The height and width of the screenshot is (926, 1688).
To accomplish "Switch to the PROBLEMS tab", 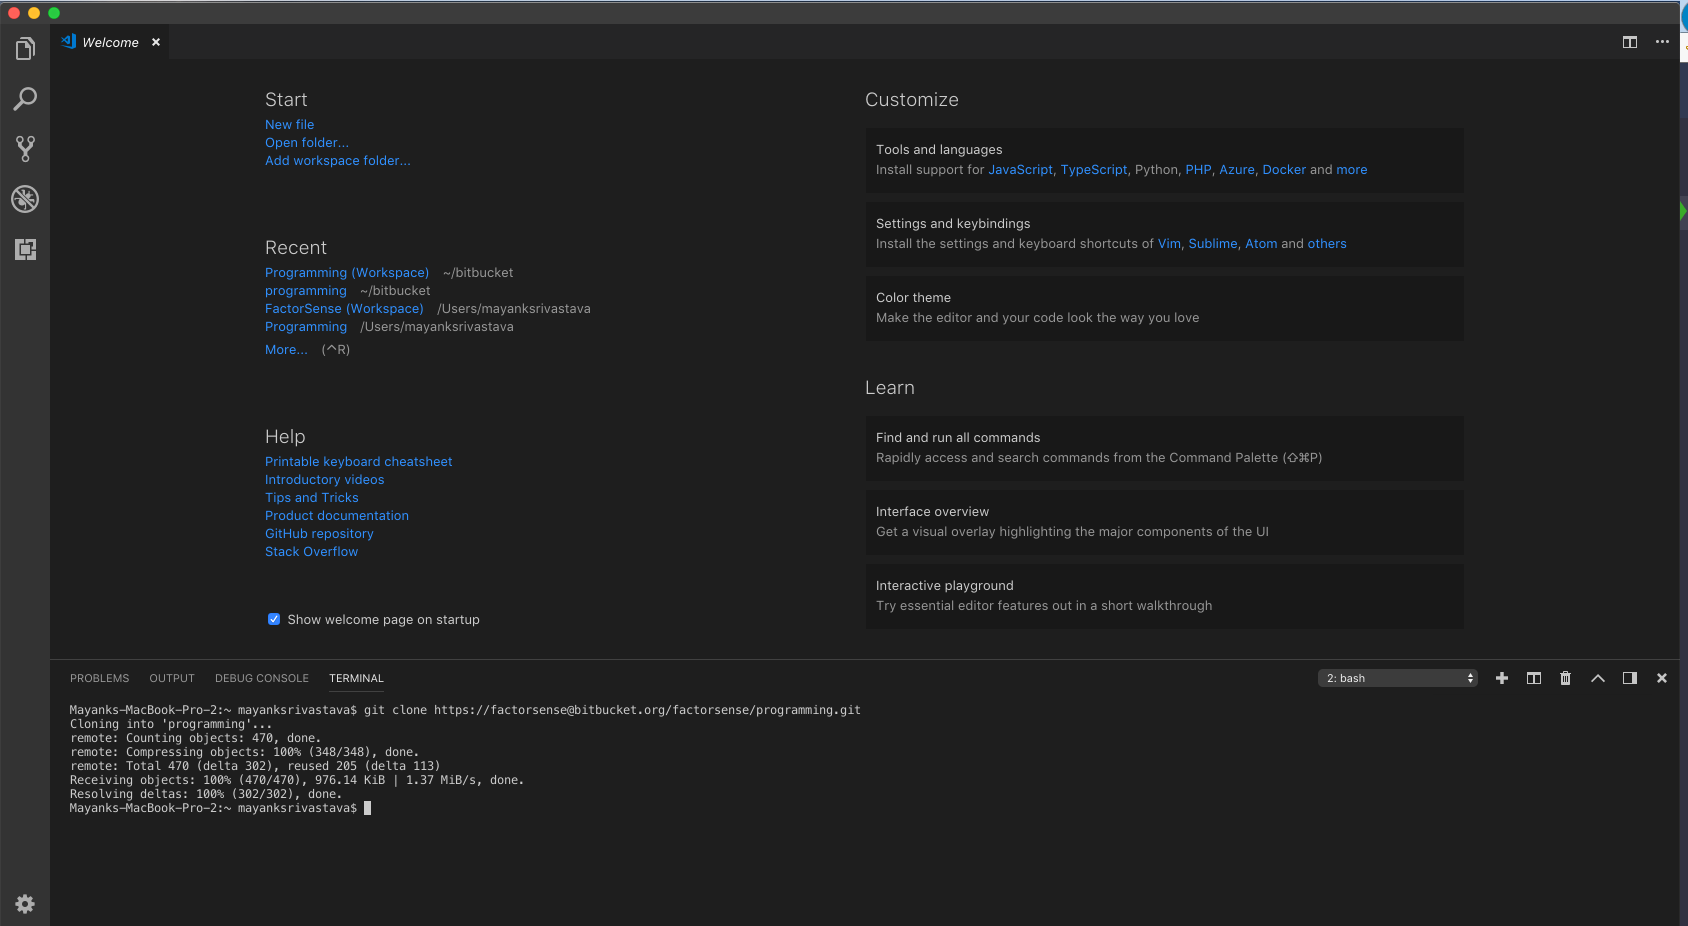I will point(99,678).
